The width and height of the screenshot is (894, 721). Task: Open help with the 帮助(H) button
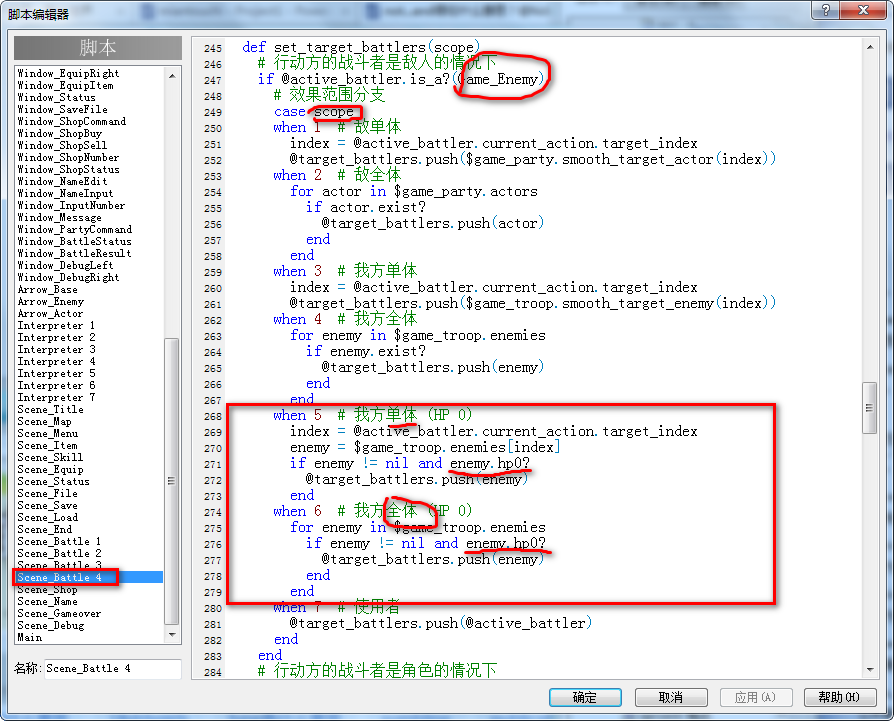839,697
